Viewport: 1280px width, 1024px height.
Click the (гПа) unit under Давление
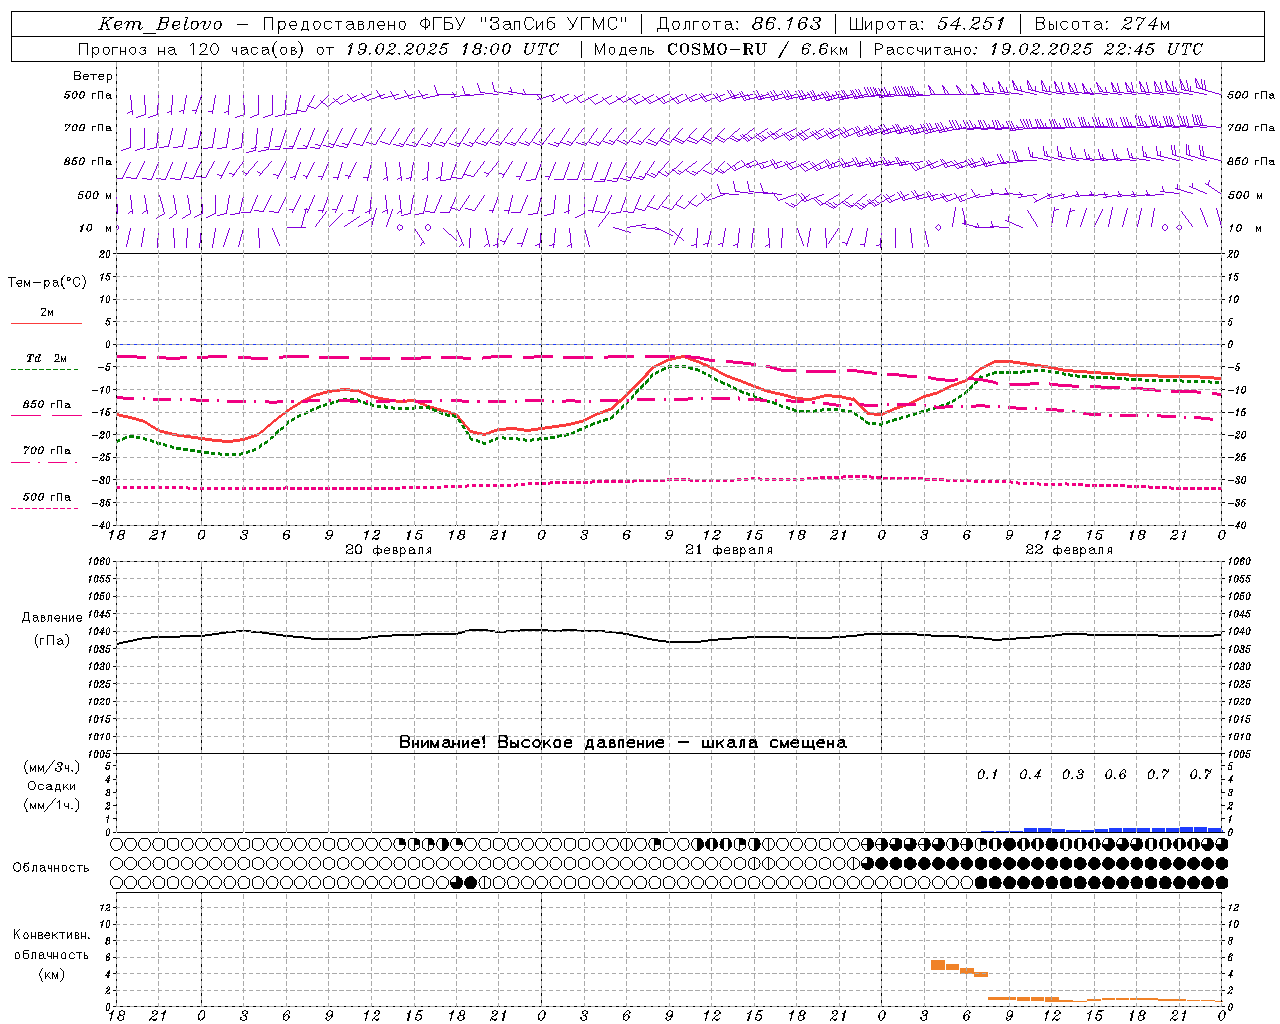tap(52, 641)
